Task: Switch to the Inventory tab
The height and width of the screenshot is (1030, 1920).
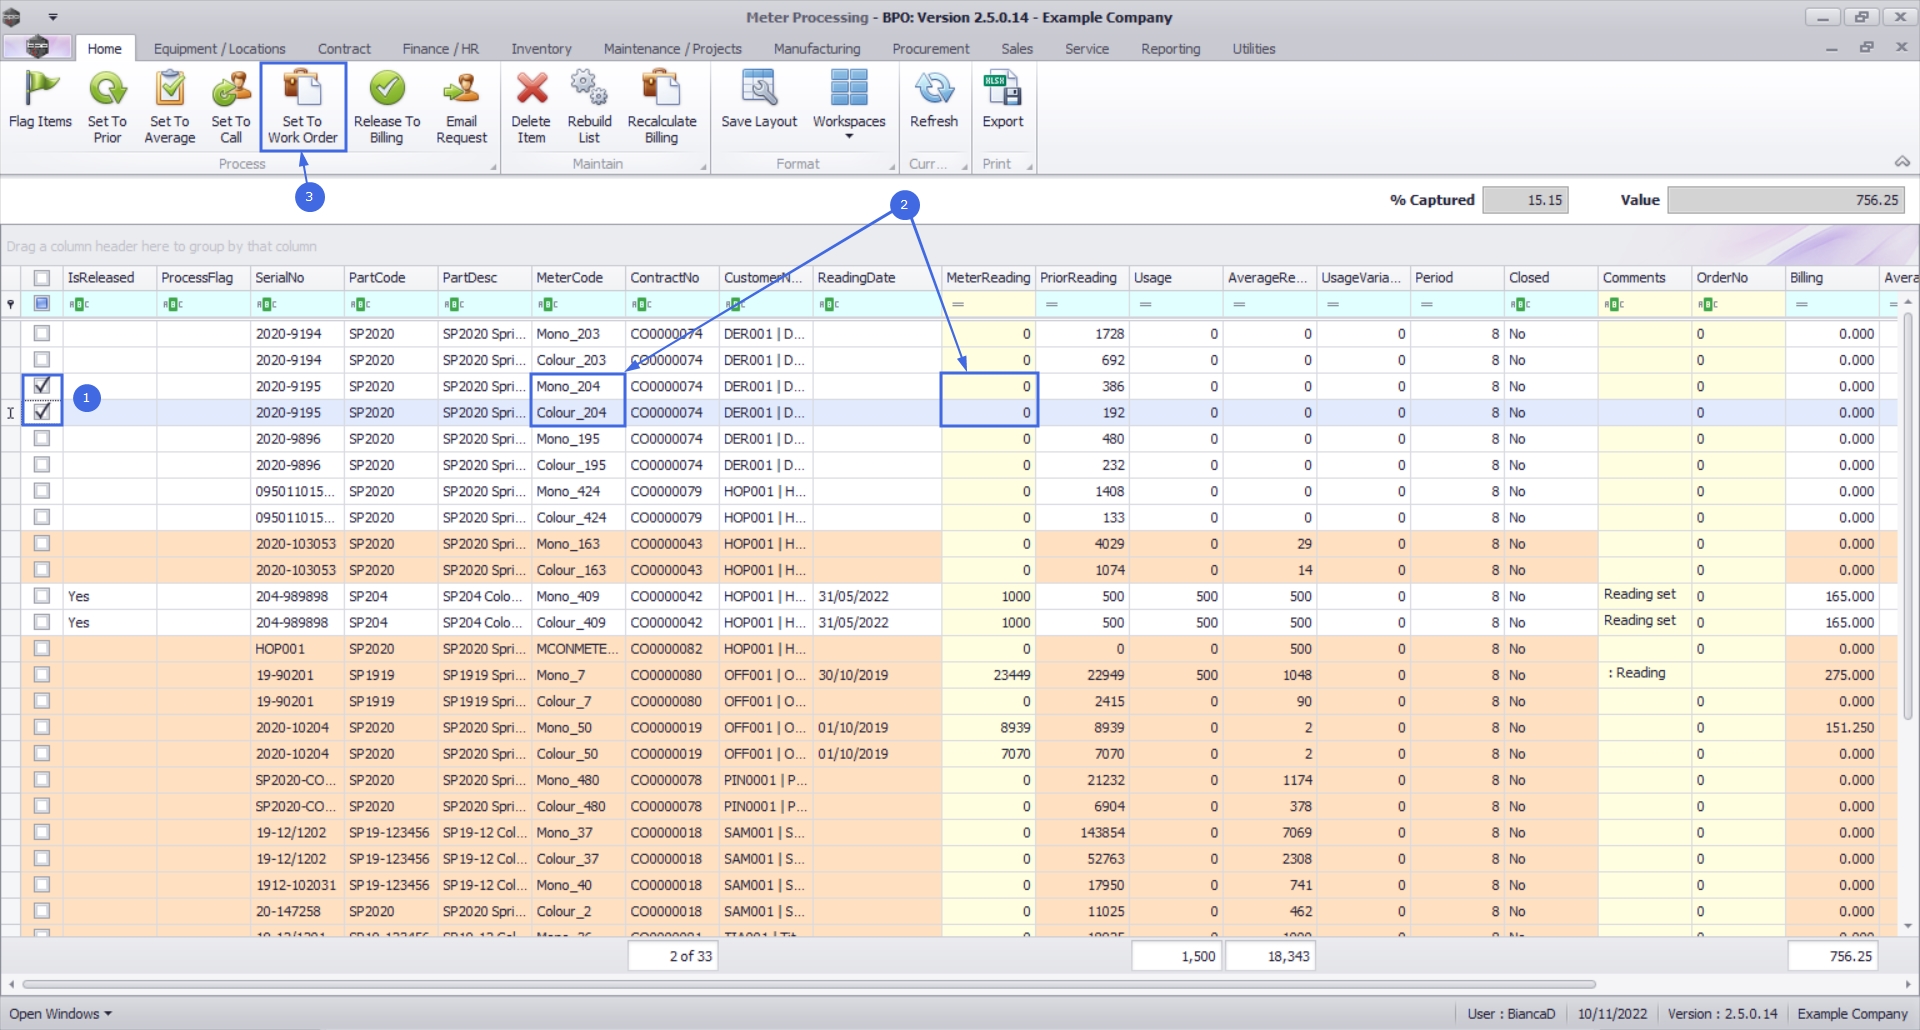Action: (x=541, y=49)
